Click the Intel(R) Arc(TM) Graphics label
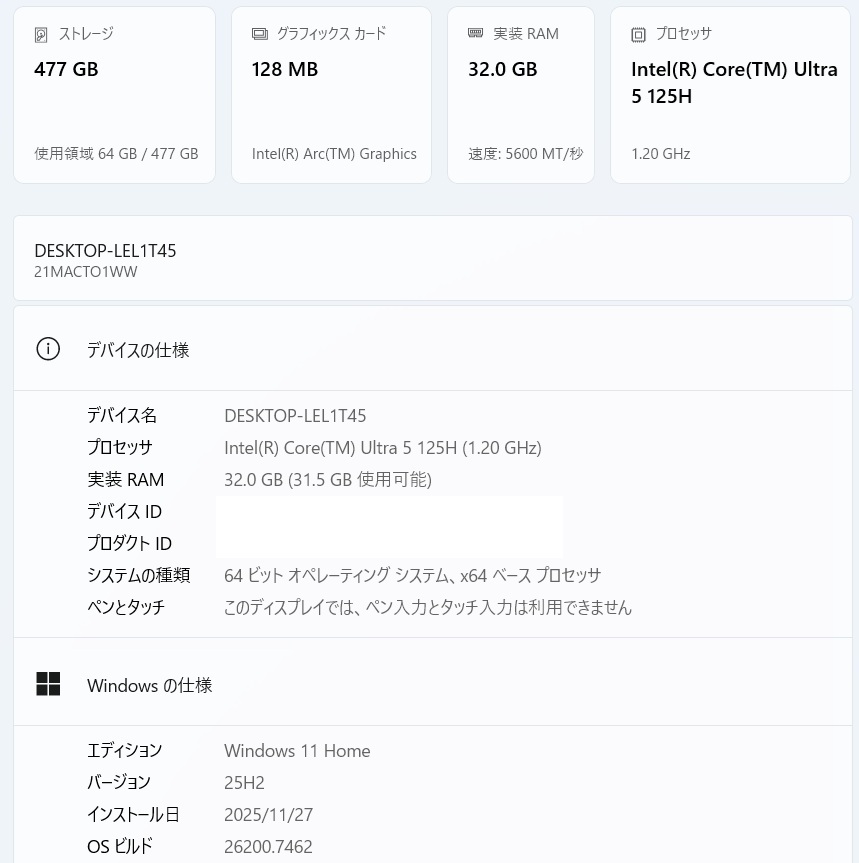Viewport: 859px width, 863px height. click(x=334, y=154)
